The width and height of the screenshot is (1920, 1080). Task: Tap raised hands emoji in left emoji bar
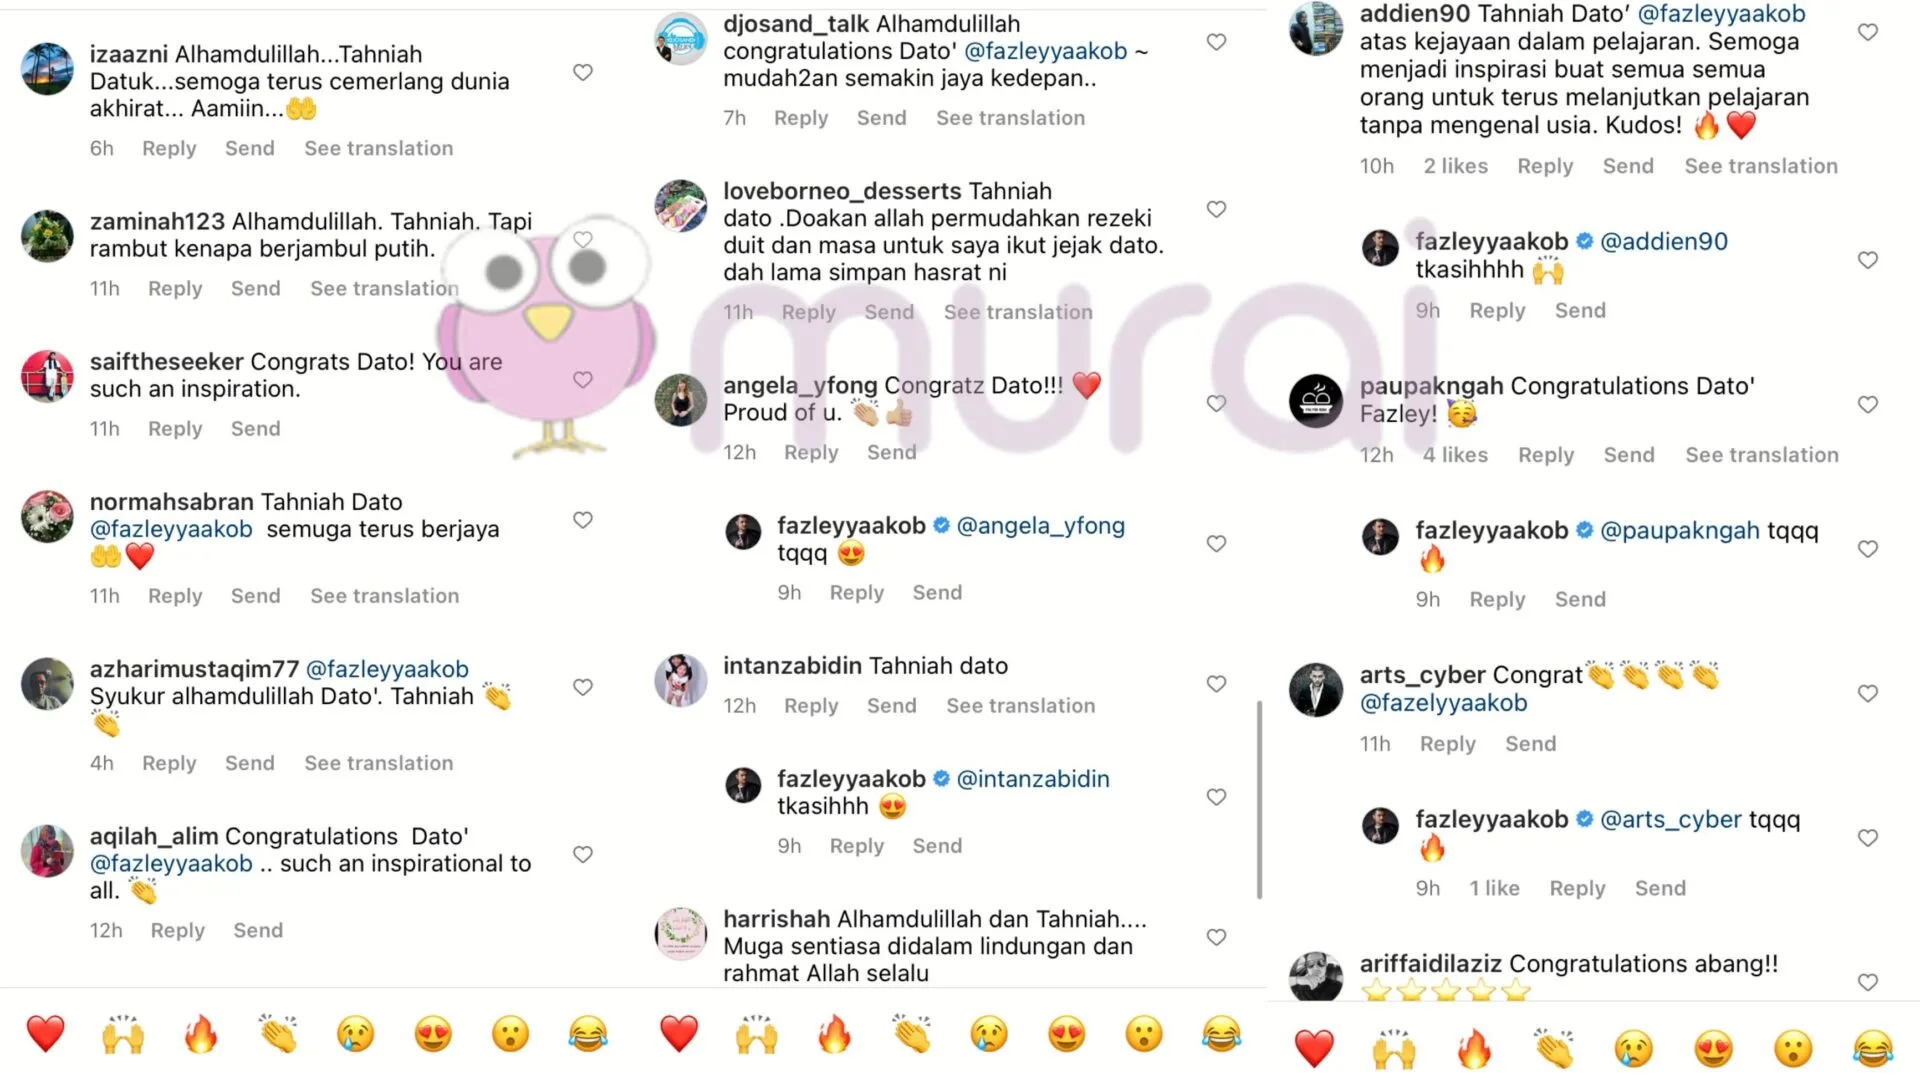[x=123, y=1033]
